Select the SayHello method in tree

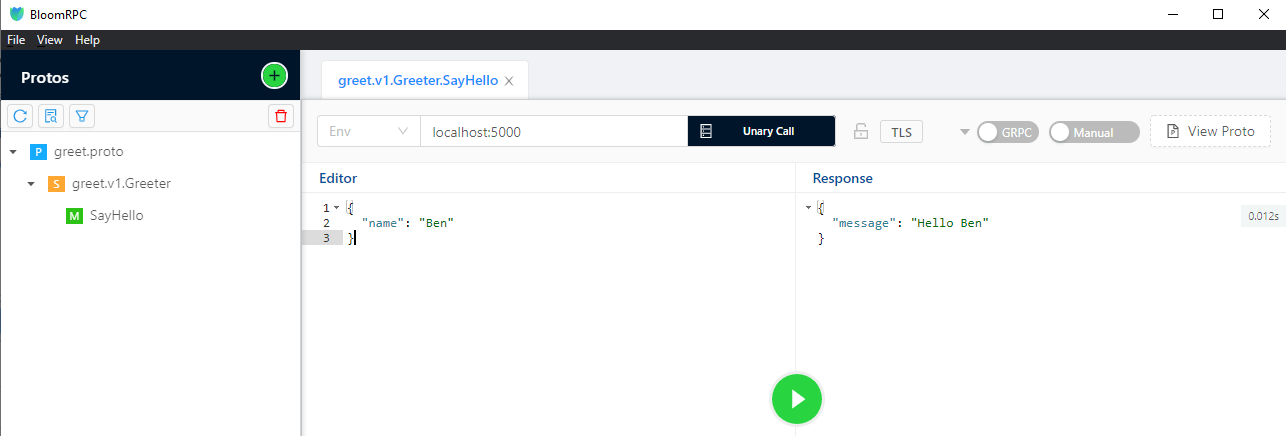[116, 215]
